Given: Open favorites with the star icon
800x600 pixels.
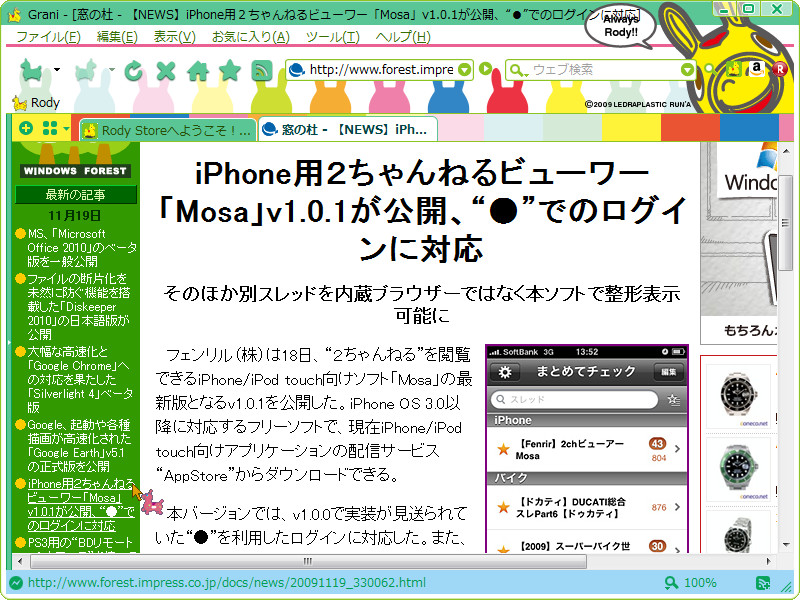Looking at the screenshot, I should 230,70.
